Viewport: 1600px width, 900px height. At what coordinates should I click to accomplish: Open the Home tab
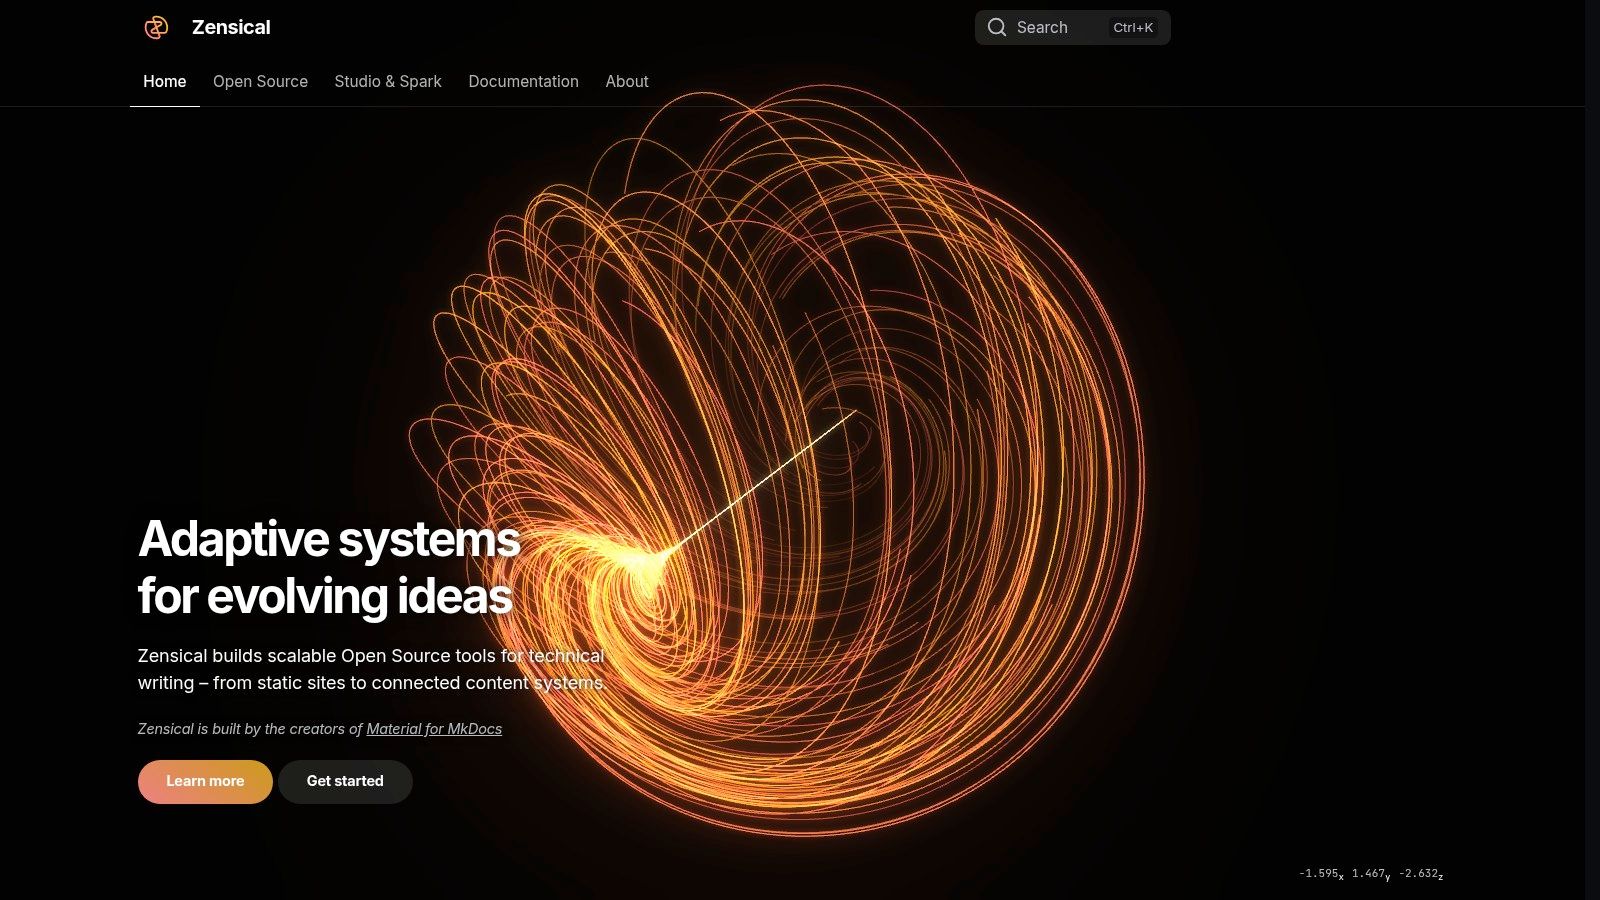(165, 81)
